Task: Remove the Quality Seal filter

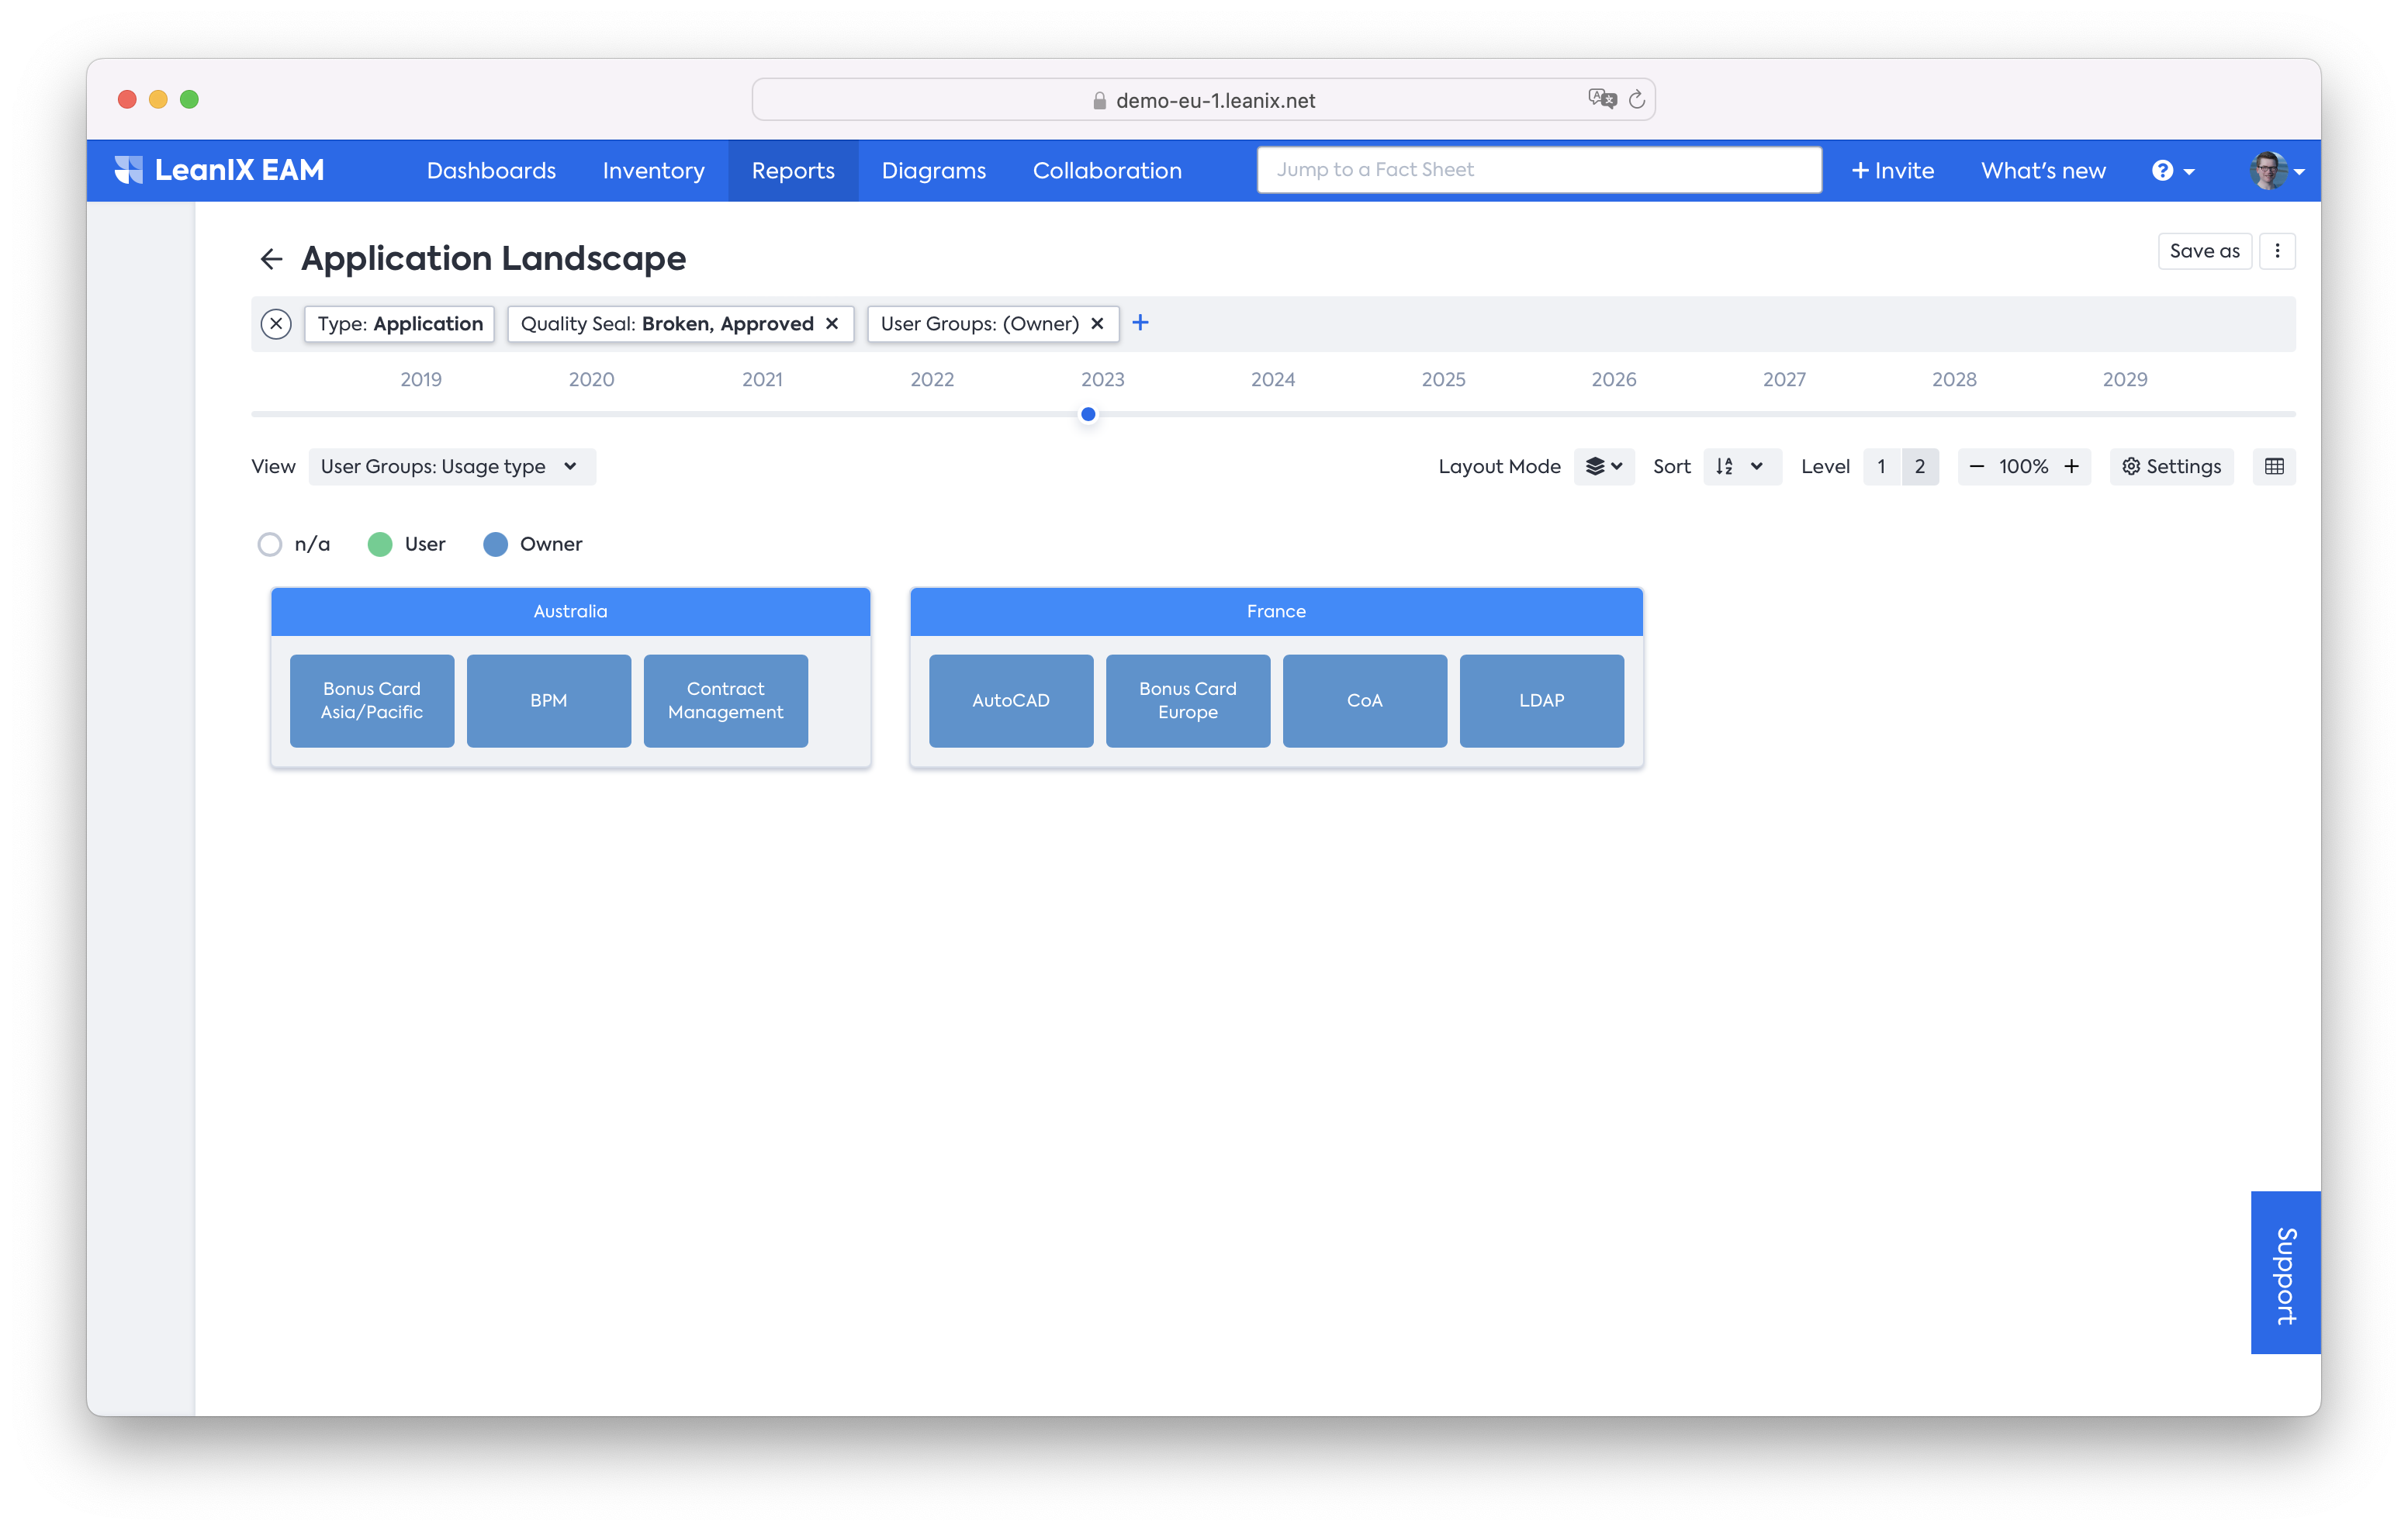Action: click(832, 324)
